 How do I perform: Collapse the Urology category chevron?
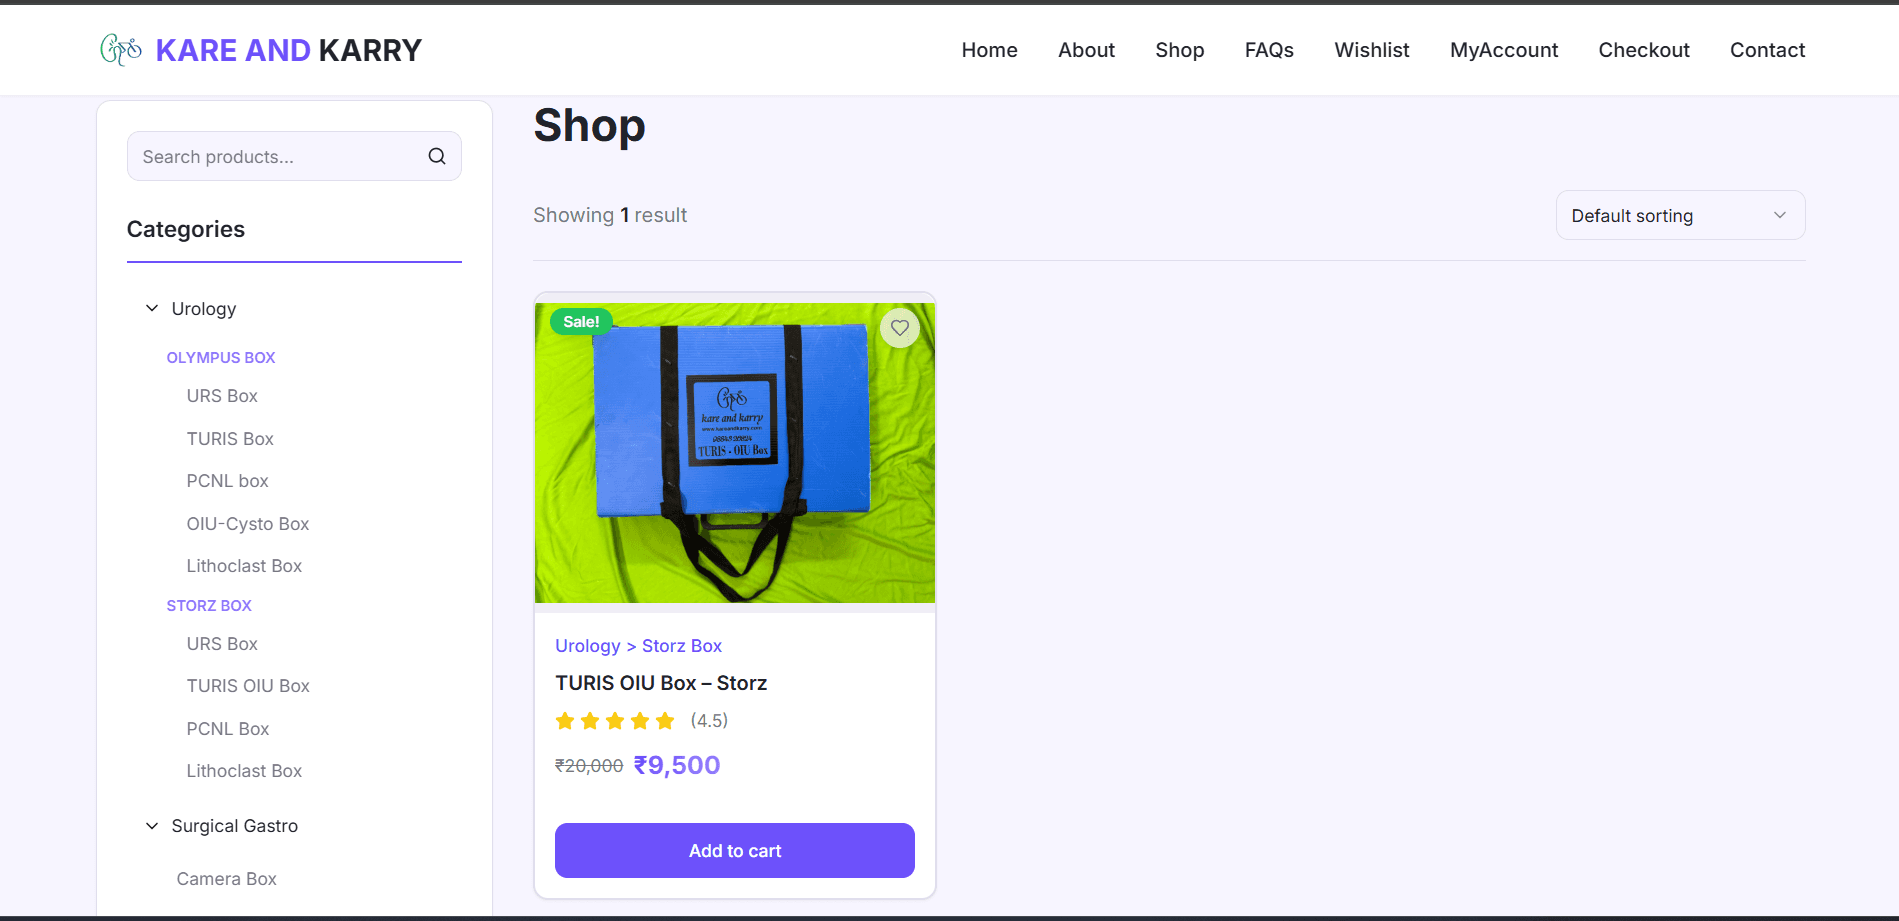(x=152, y=308)
